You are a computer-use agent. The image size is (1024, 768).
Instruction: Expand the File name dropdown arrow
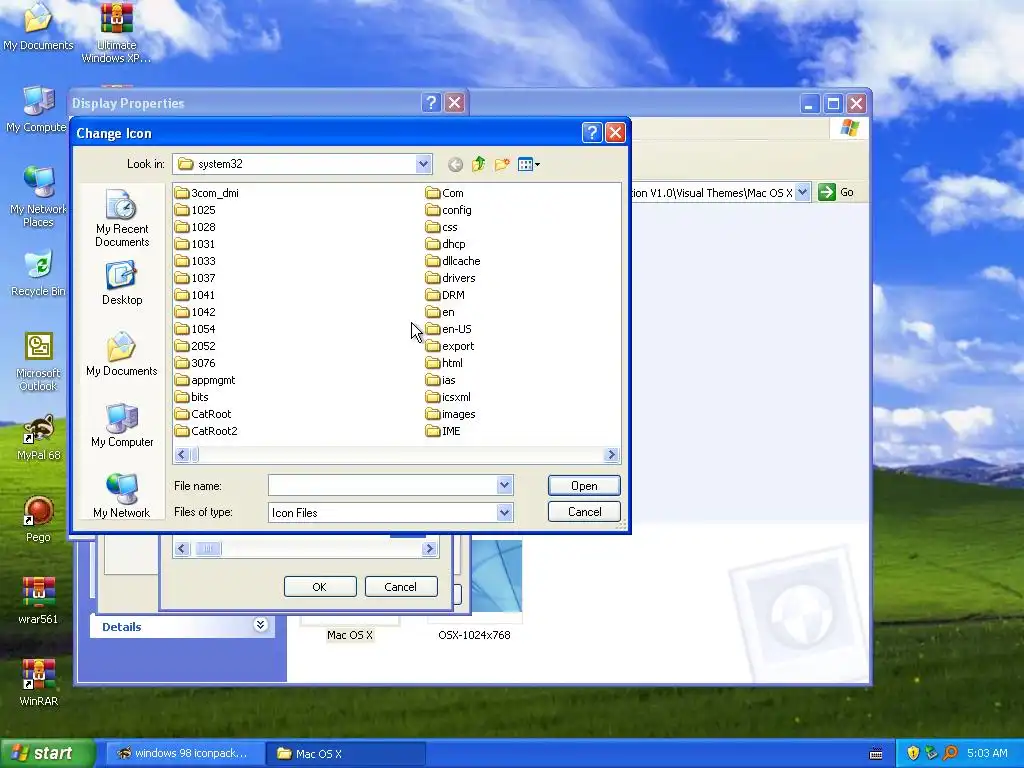[x=504, y=485]
